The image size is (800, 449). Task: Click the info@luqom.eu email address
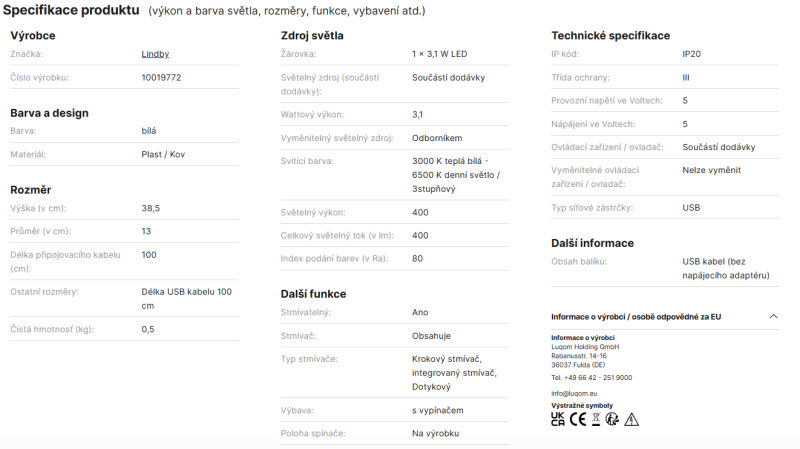tap(574, 393)
